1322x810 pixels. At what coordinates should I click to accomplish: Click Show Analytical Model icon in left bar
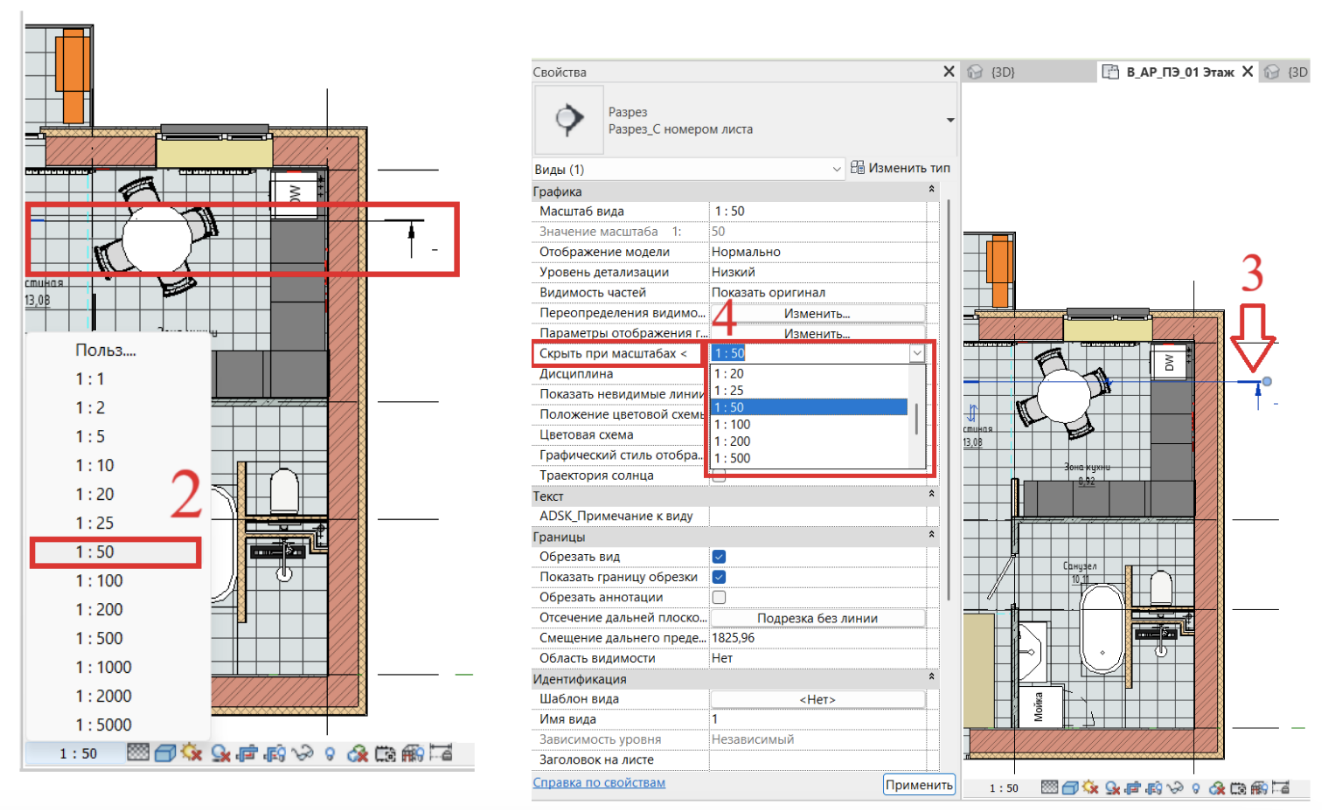click(x=412, y=753)
